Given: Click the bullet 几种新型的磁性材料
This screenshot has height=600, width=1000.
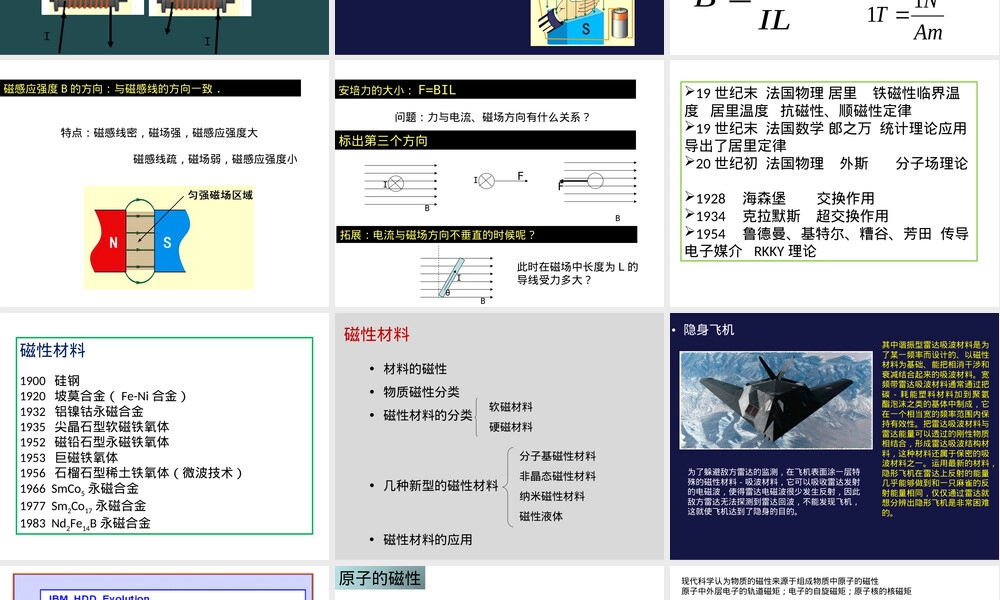Looking at the screenshot, I should tap(440, 485).
